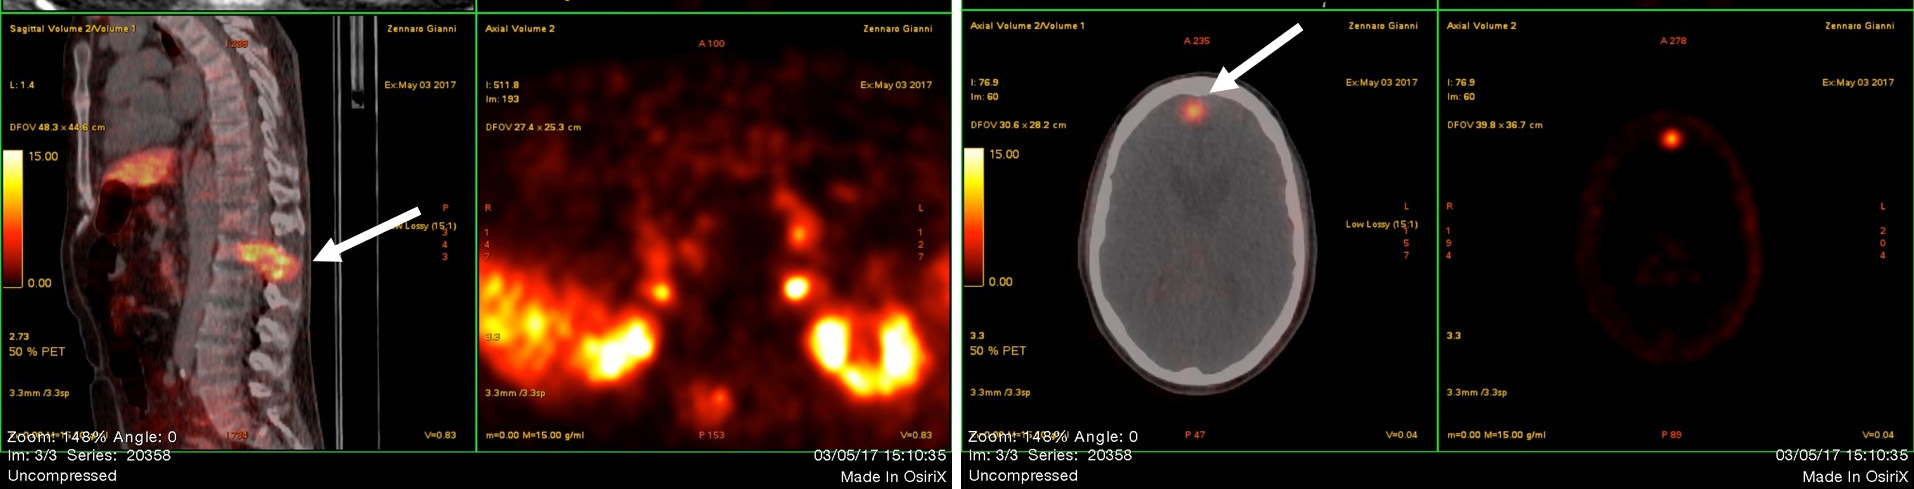Screen dimensions: 1914x489
Task: Click the right 'Im: 3/3 Series: 20358' overlay
Action: (1050, 455)
